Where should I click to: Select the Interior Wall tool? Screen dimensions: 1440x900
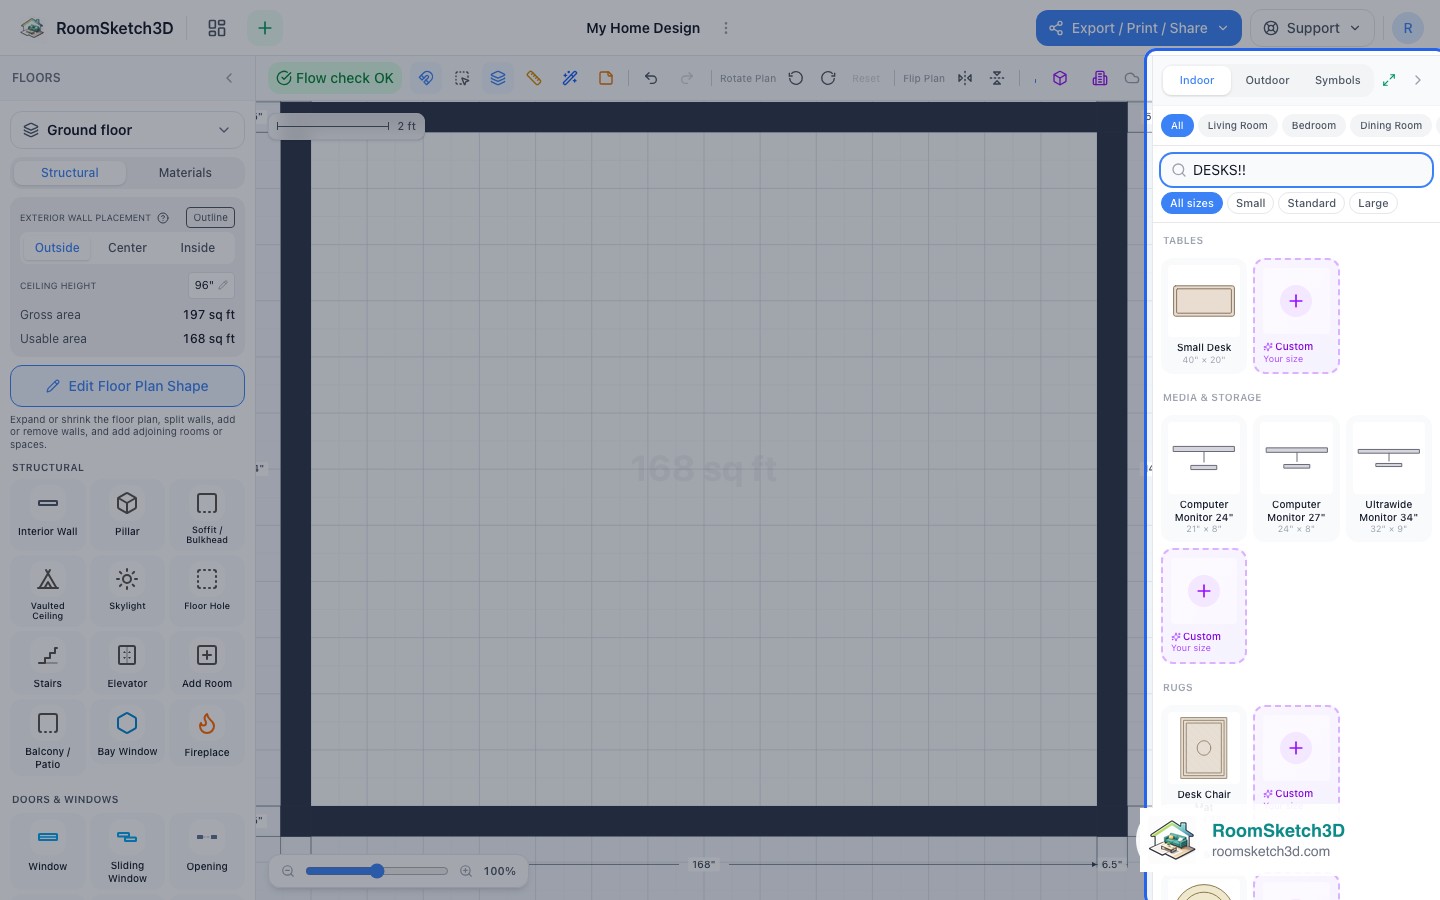pyautogui.click(x=47, y=514)
